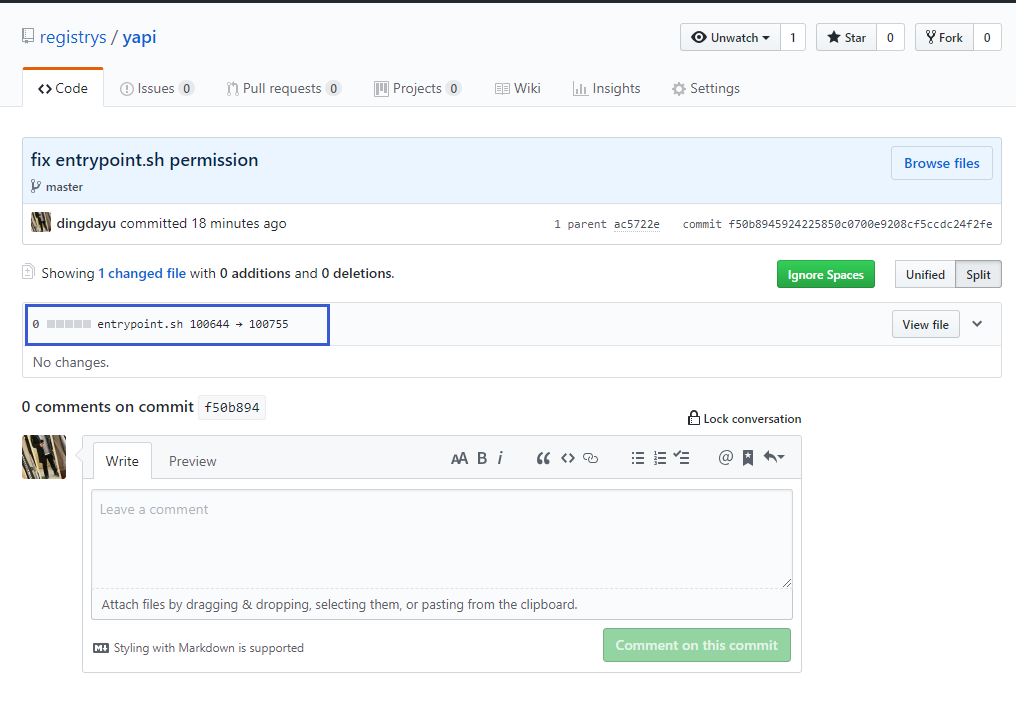The height and width of the screenshot is (711, 1016).
Task: Open the Insights tab
Action: [606, 88]
